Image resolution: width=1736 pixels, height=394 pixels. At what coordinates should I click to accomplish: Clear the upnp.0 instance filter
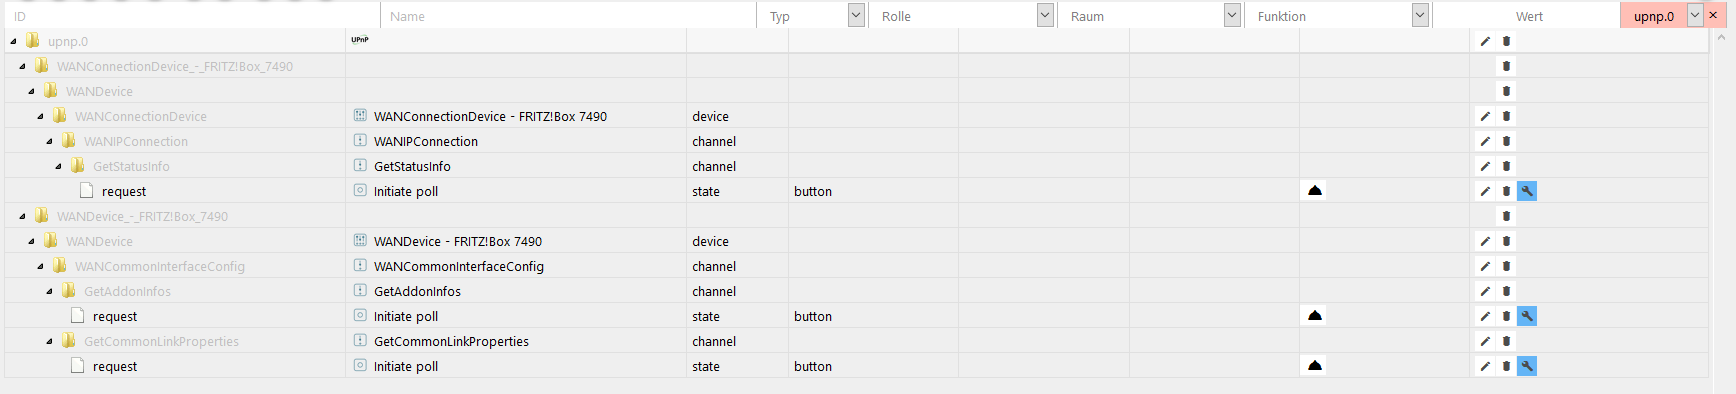[x=1713, y=15]
